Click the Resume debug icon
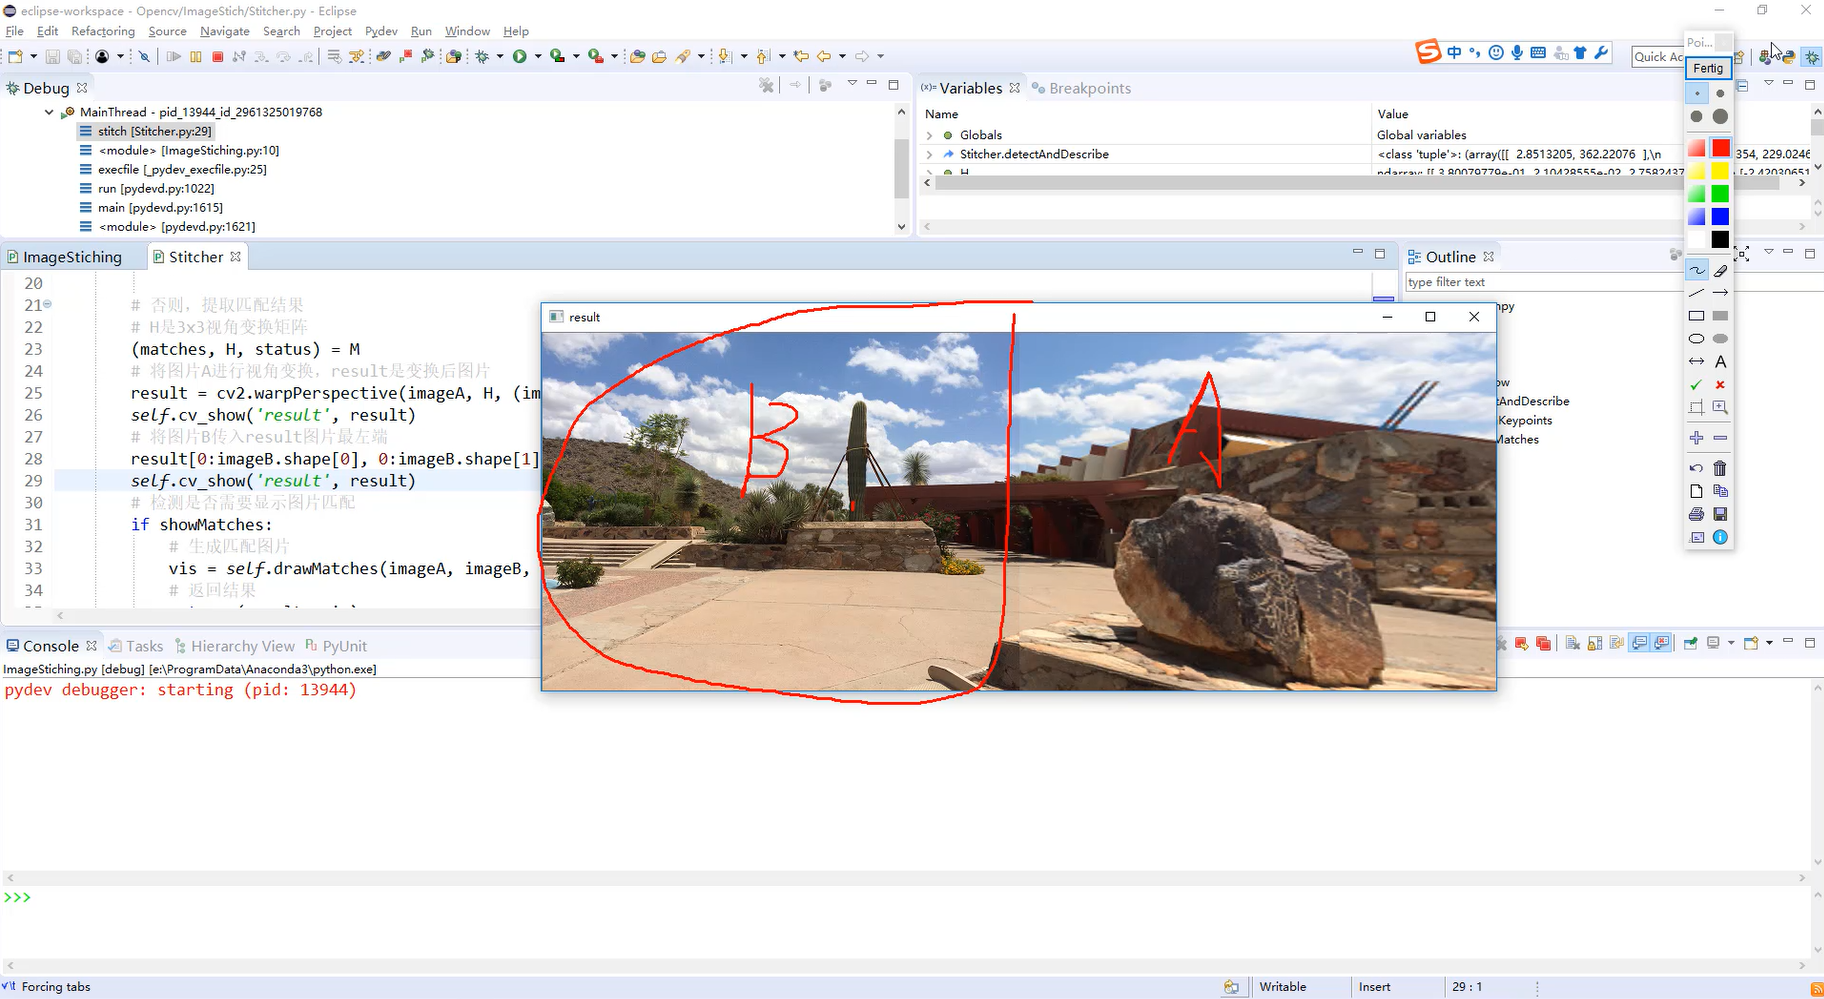Image resolution: width=1824 pixels, height=999 pixels. pyautogui.click(x=174, y=57)
